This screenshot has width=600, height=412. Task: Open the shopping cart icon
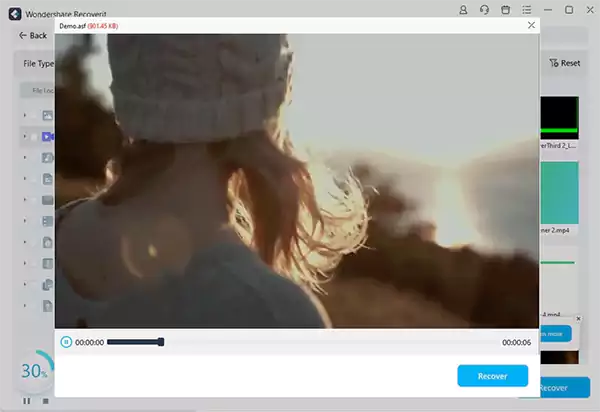click(x=505, y=10)
